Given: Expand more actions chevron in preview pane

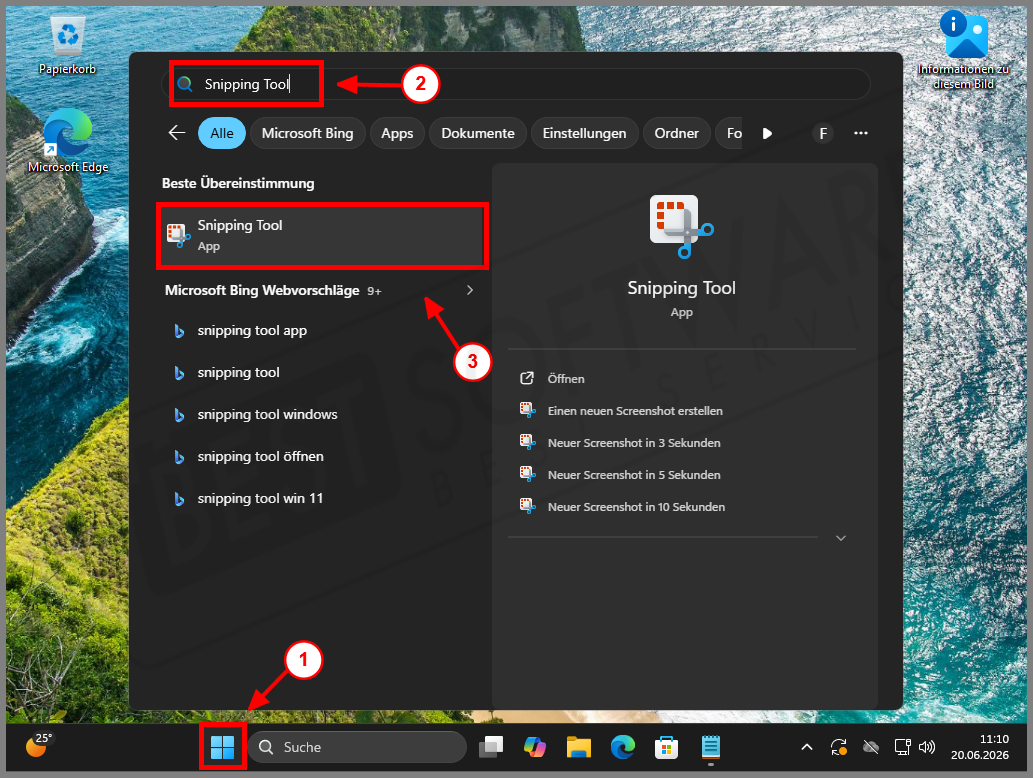Looking at the screenshot, I should coord(841,538).
